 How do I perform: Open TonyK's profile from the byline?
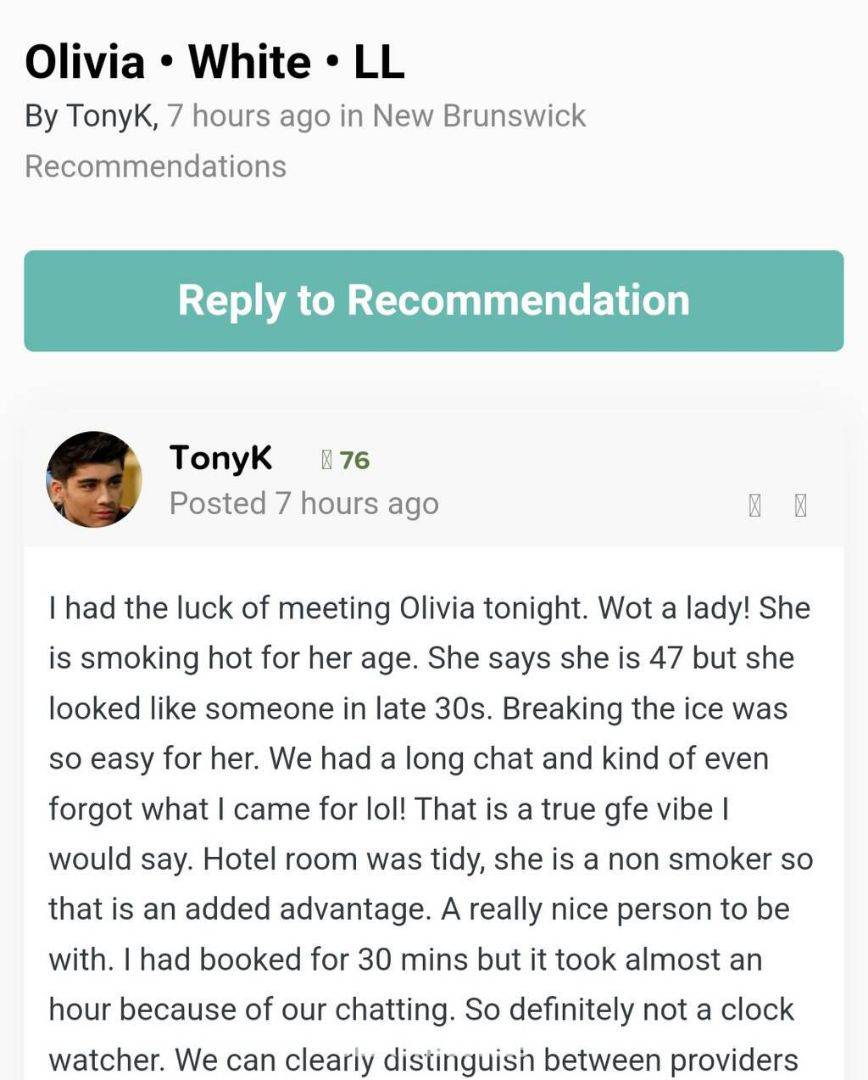click(110, 116)
